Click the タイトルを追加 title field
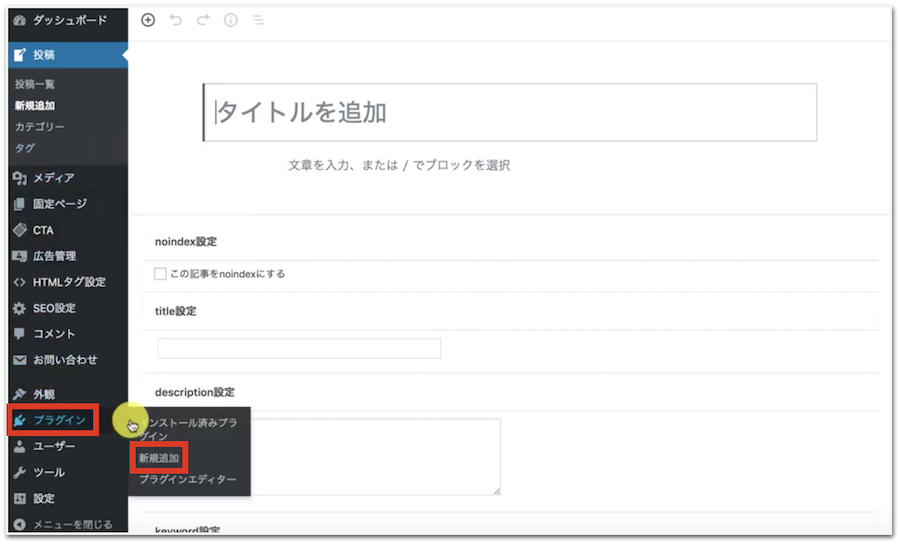The image size is (900, 544). [510, 112]
